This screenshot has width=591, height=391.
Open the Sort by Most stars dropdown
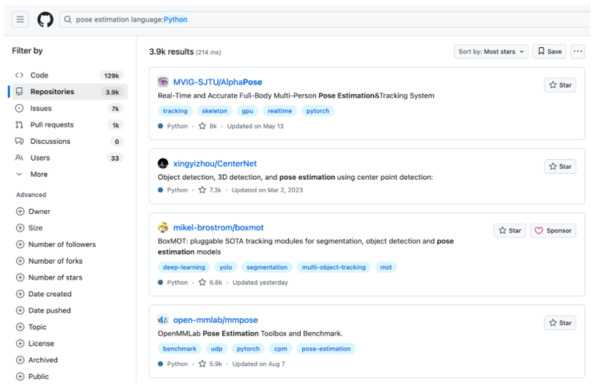pos(491,51)
